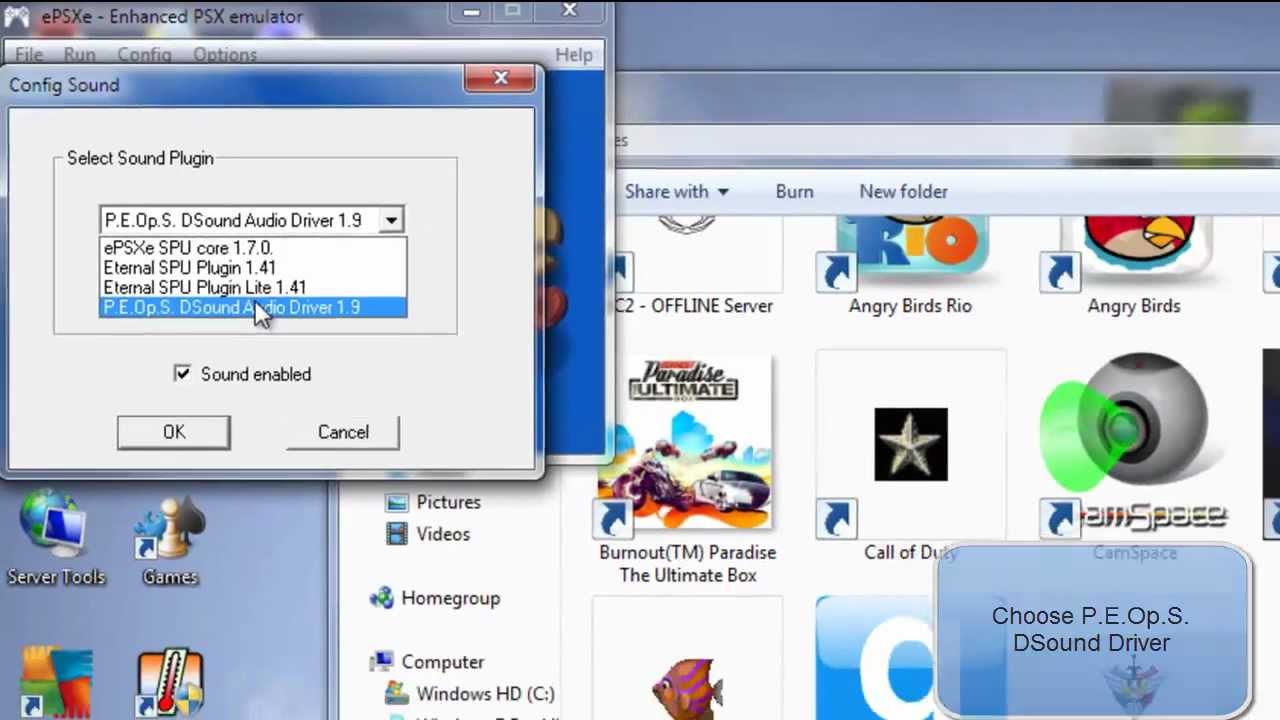Select Burnout Paradise Ultimate Box icon

686,444
